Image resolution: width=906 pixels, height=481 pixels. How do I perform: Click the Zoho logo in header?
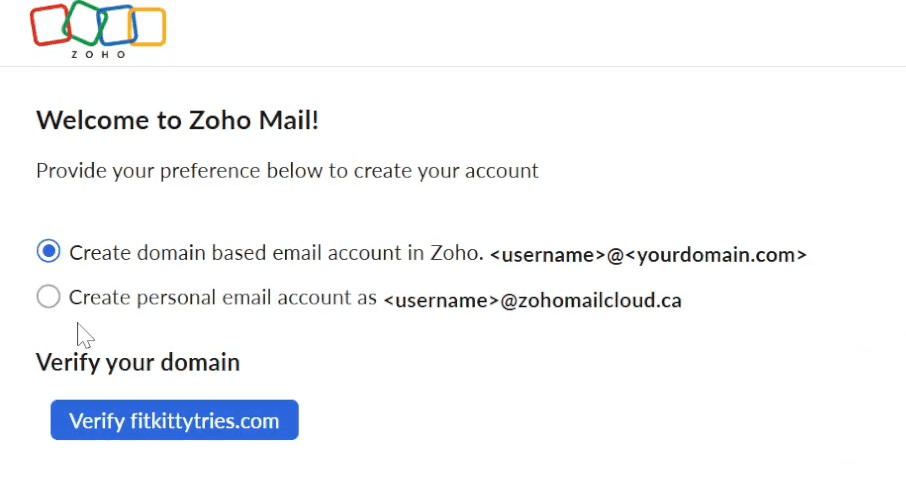98,28
